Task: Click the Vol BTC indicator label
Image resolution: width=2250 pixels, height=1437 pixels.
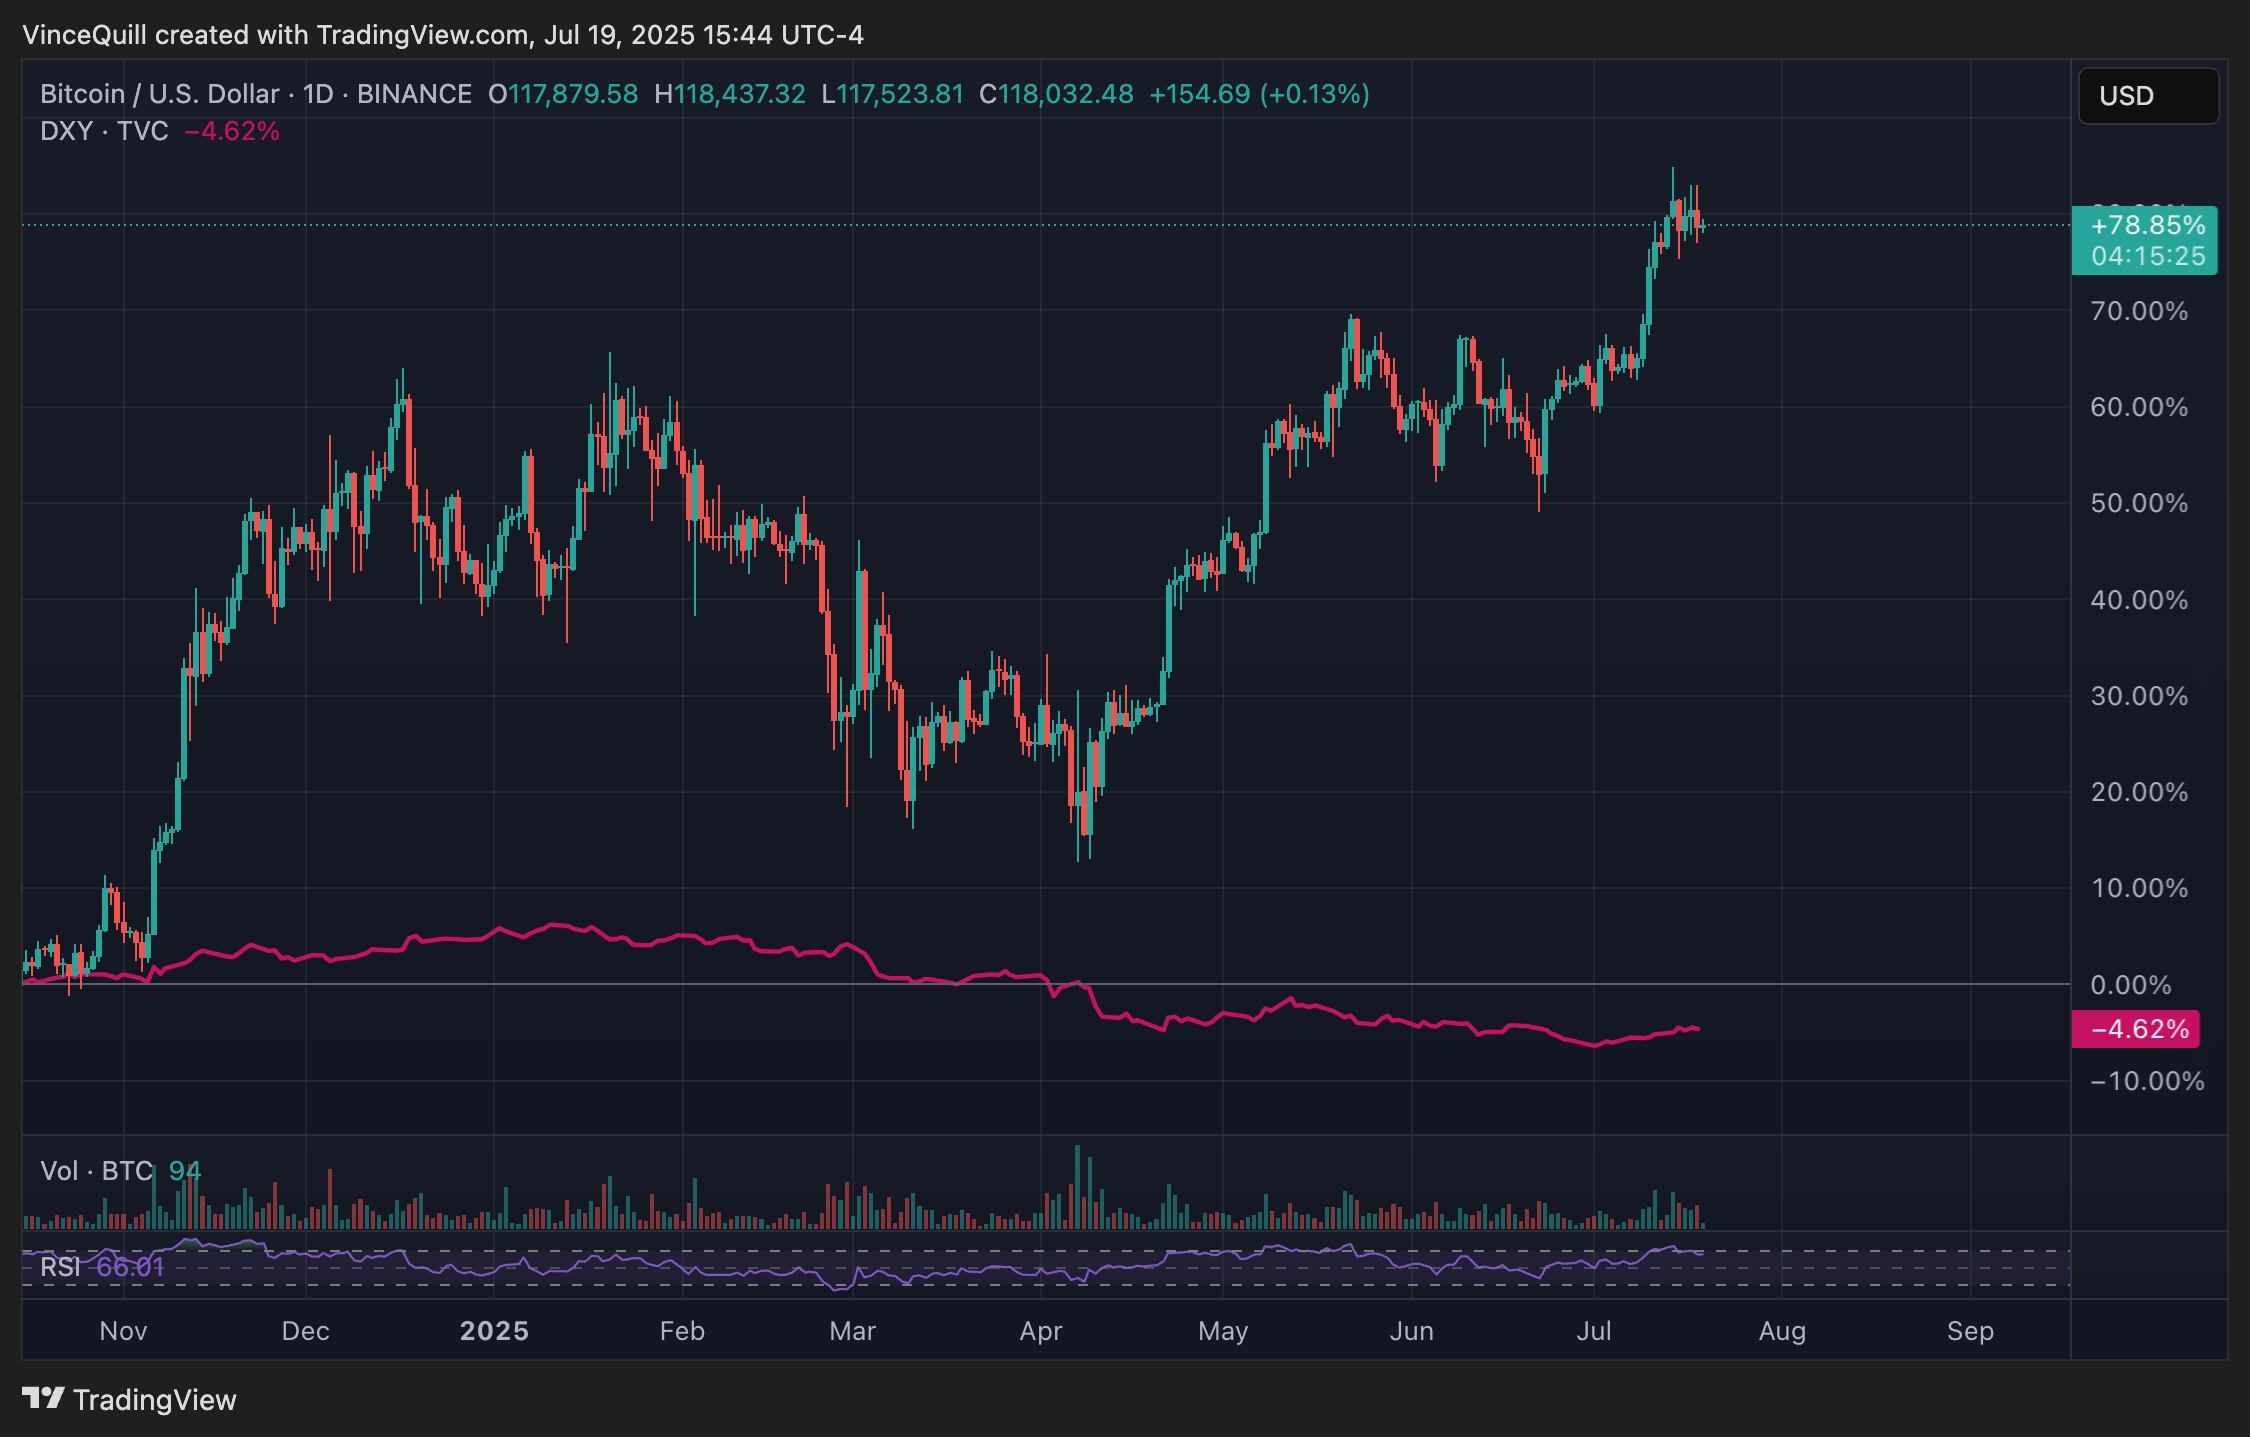Action: [96, 1170]
